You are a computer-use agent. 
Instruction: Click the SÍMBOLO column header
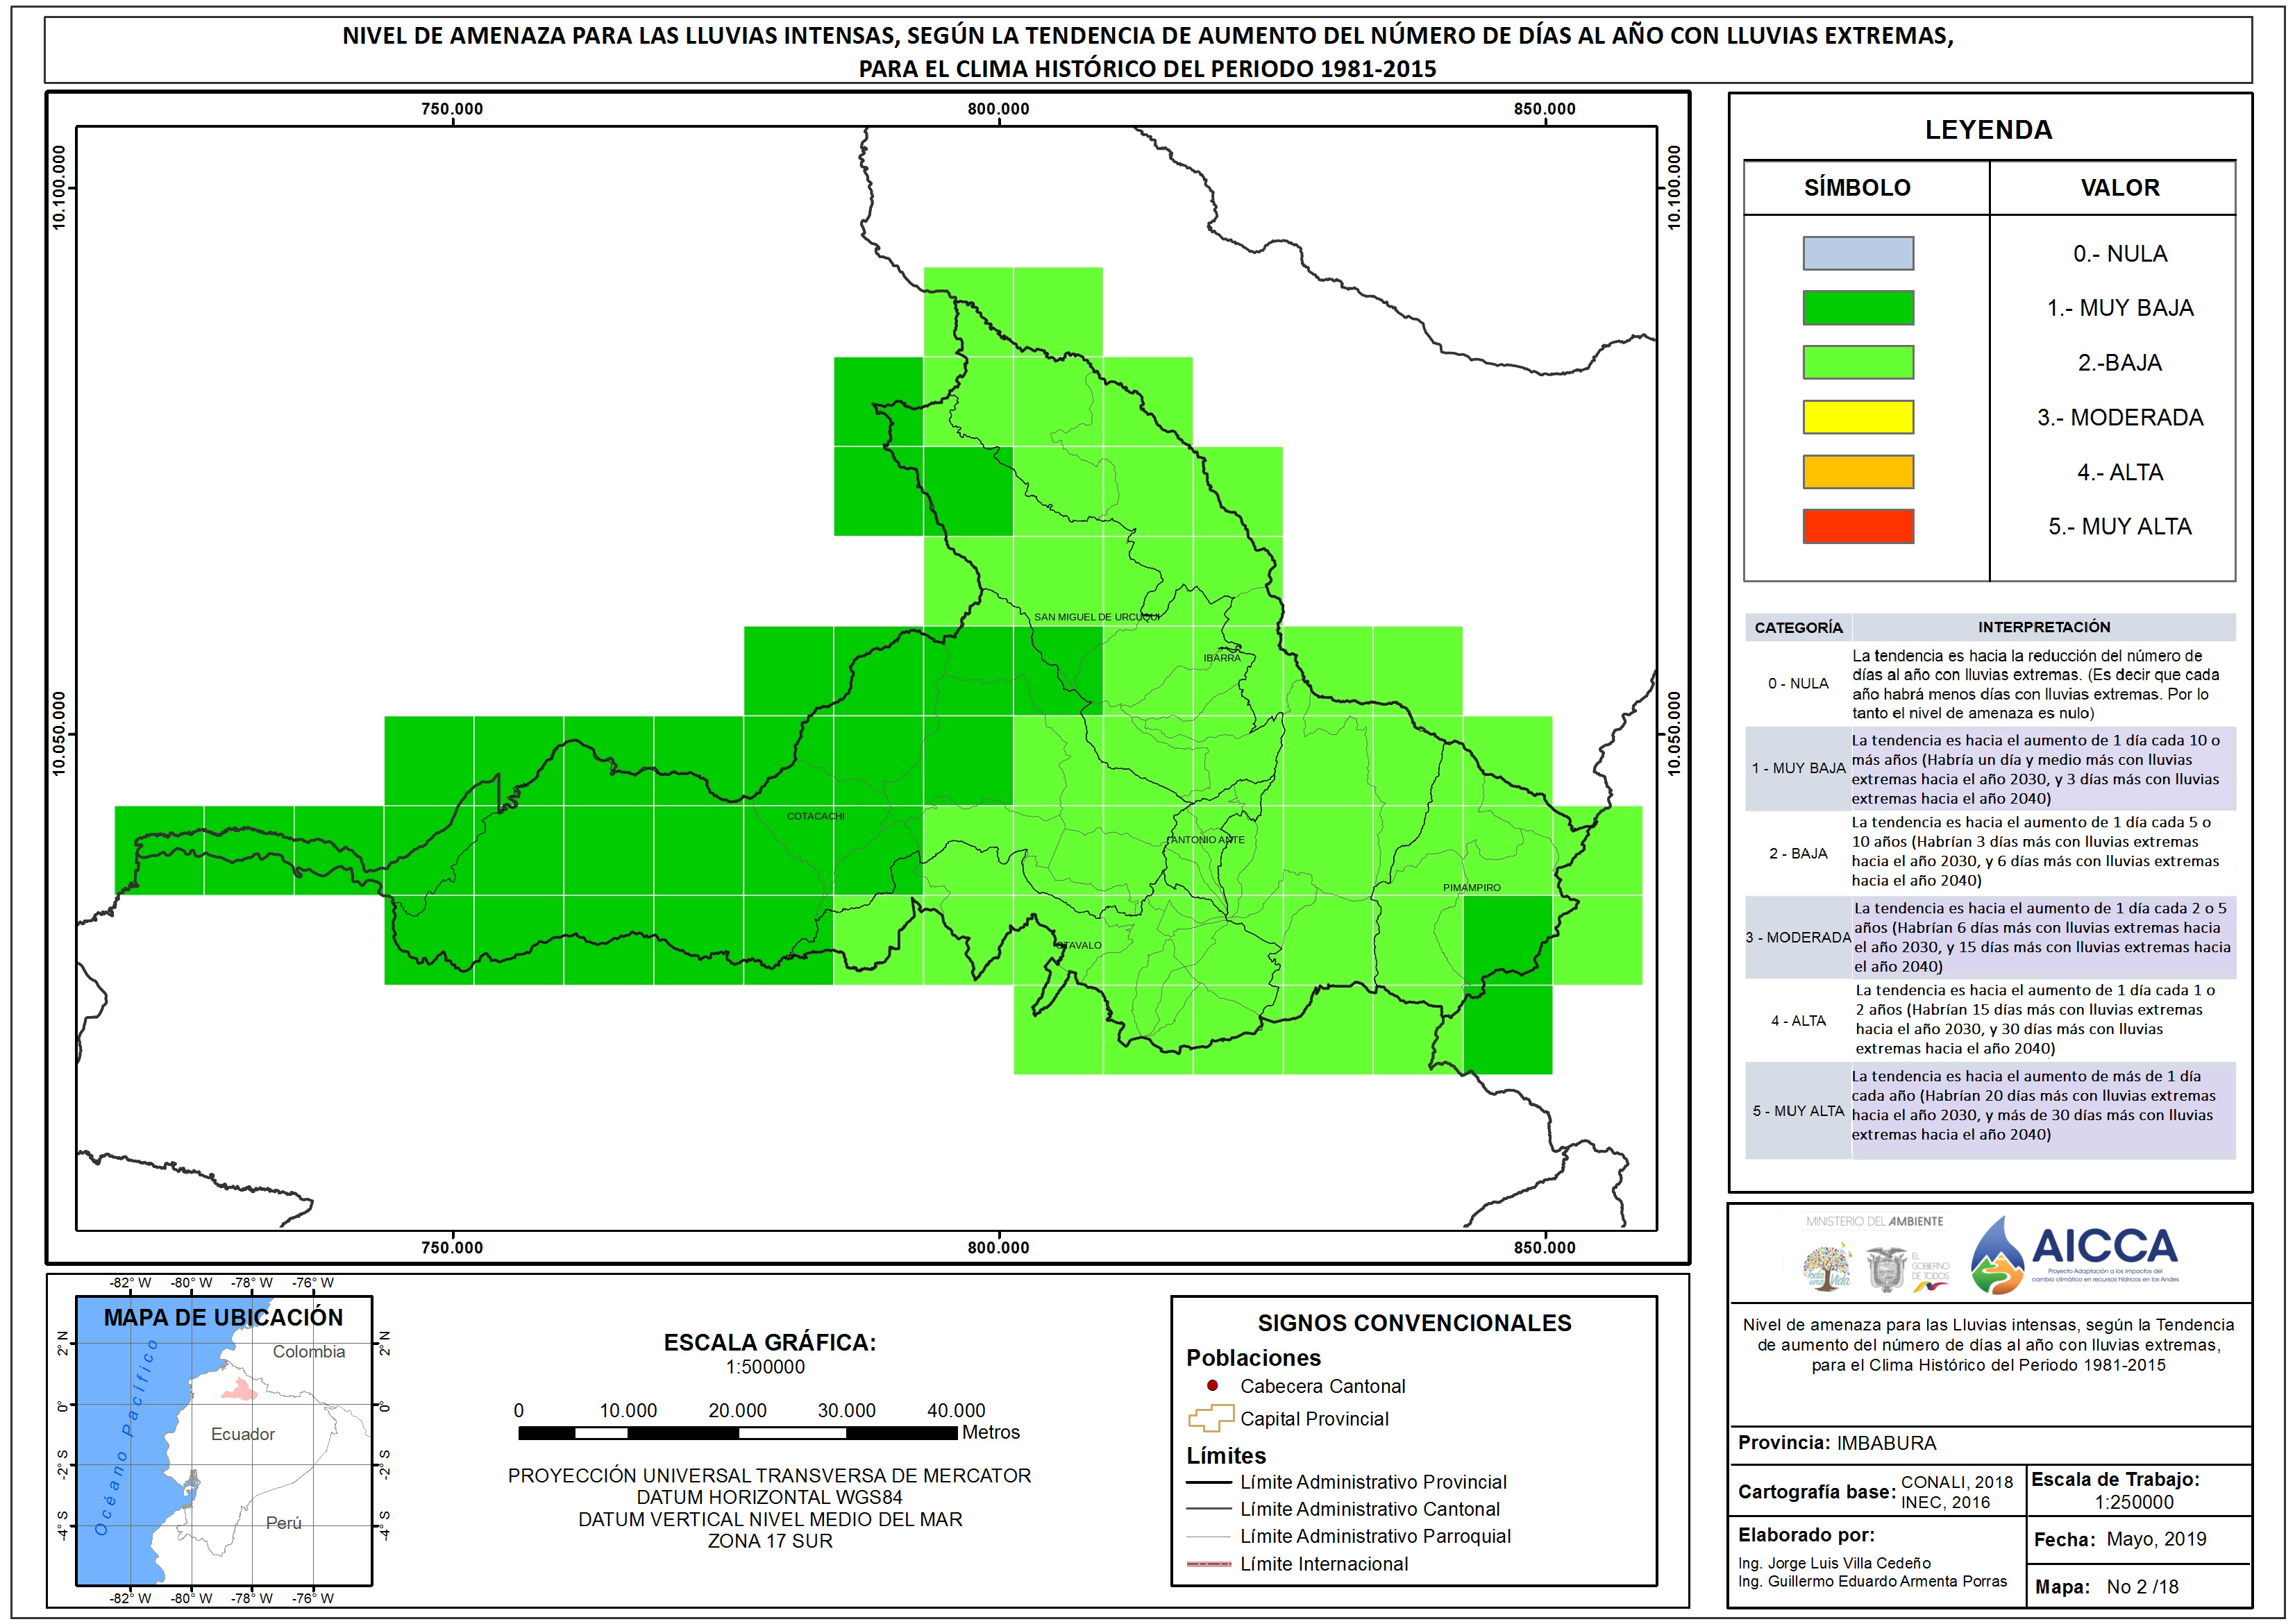coord(1857,187)
